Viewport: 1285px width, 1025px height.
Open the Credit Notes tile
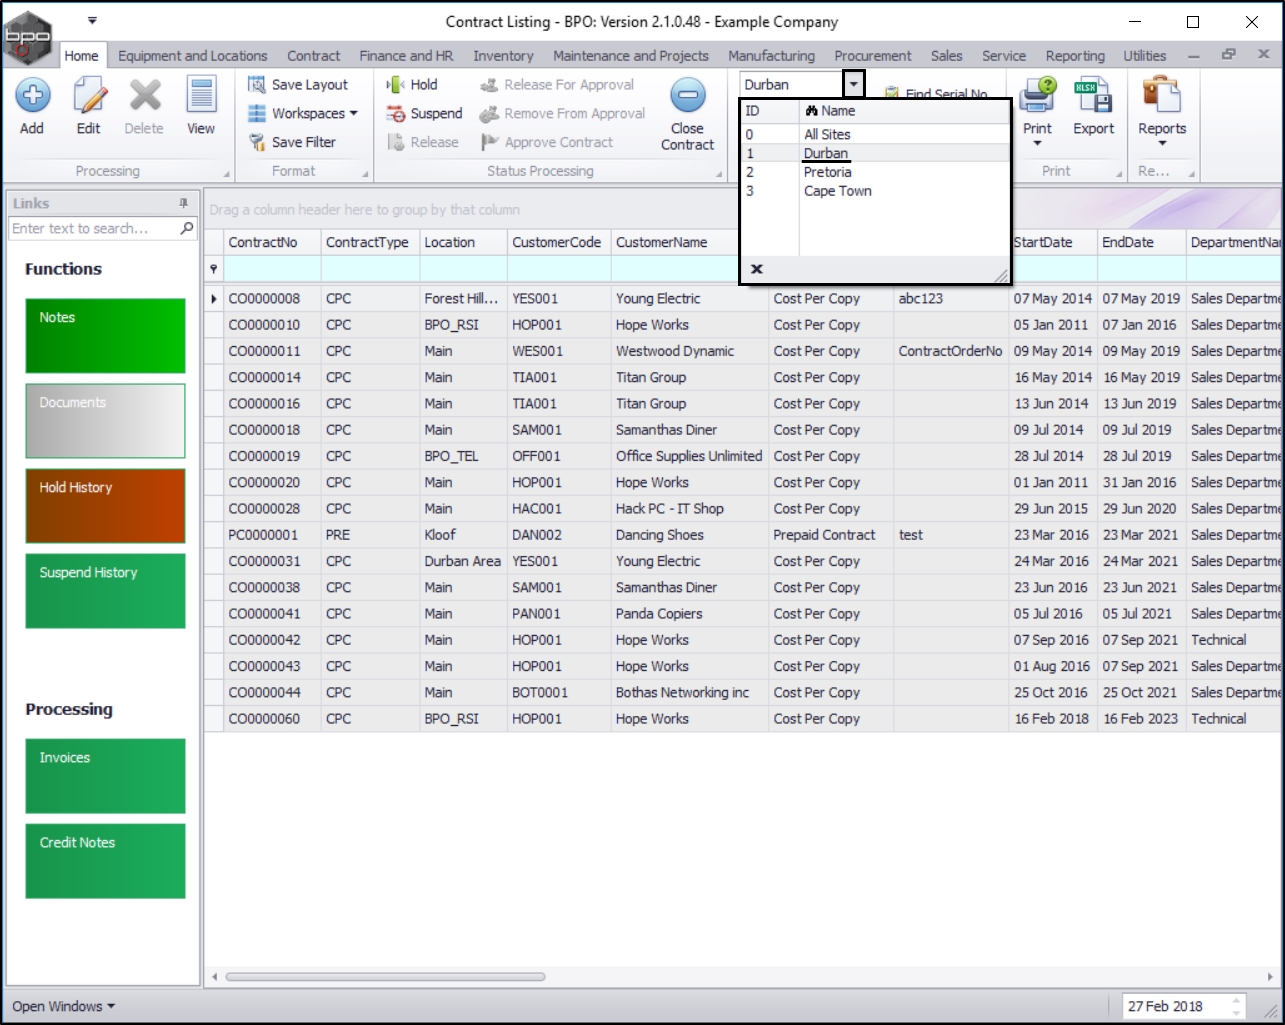pyautogui.click(x=105, y=861)
